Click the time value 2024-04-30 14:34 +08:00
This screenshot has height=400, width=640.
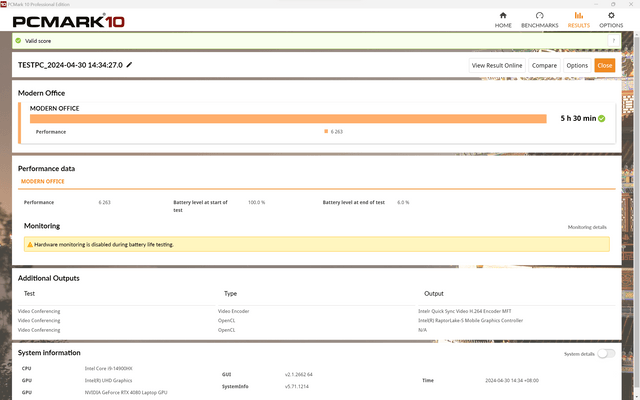coord(512,380)
